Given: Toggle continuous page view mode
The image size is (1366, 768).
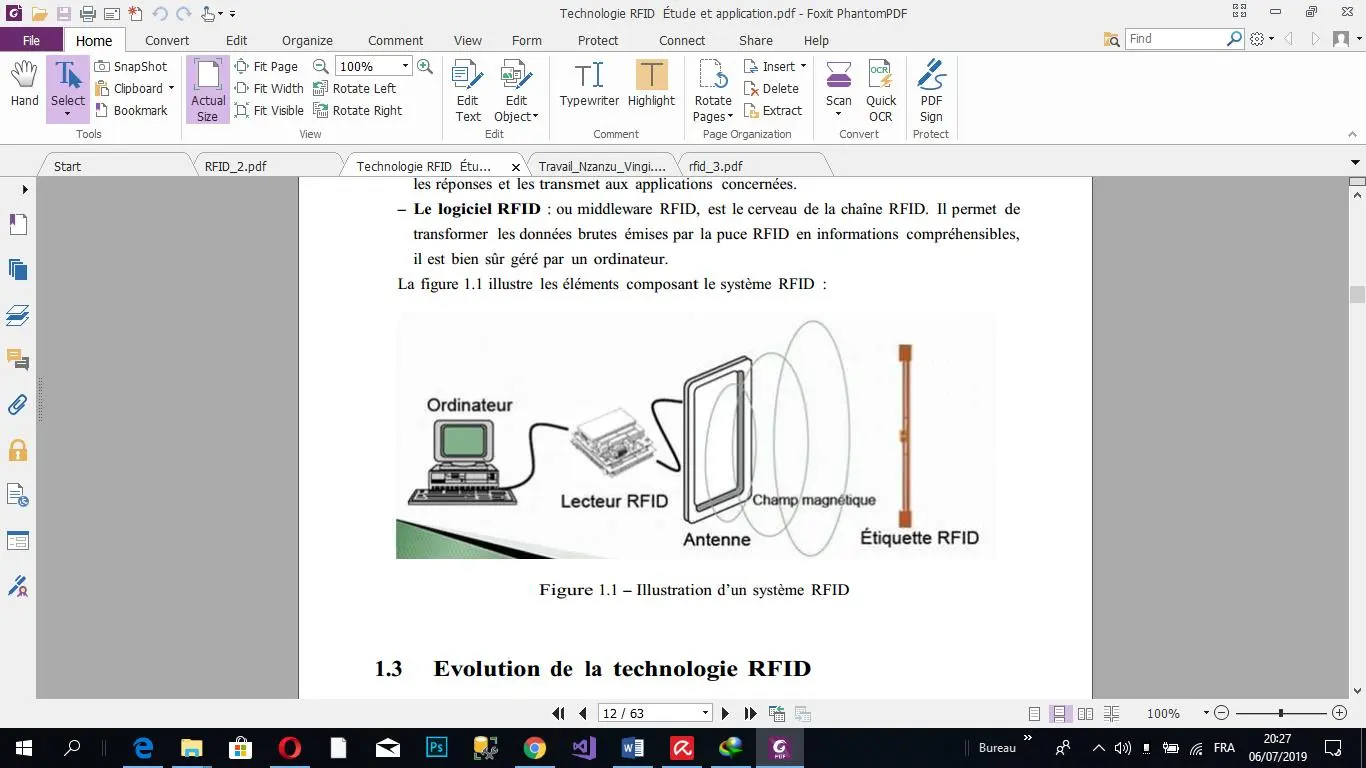Looking at the screenshot, I should [1060, 713].
